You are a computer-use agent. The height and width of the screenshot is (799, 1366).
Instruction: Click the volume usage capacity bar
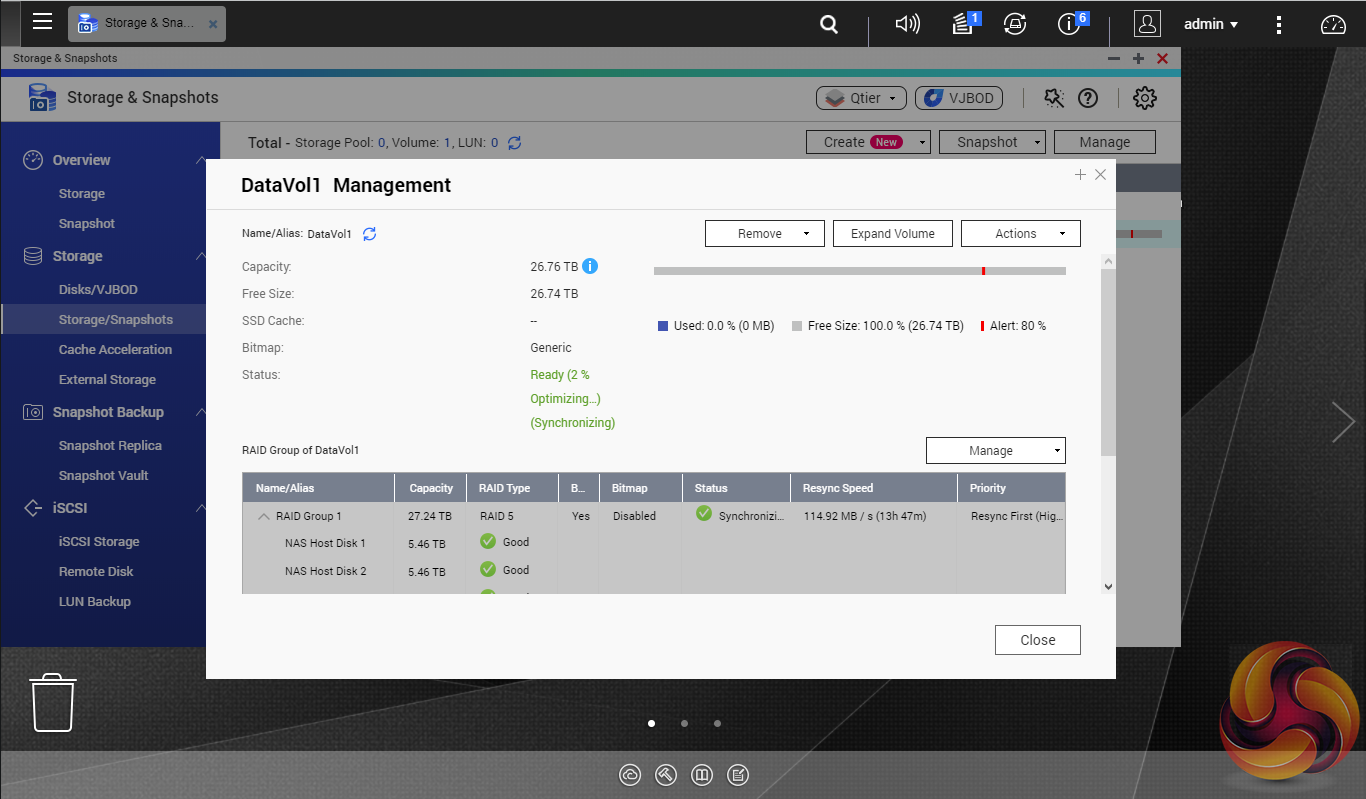859,271
